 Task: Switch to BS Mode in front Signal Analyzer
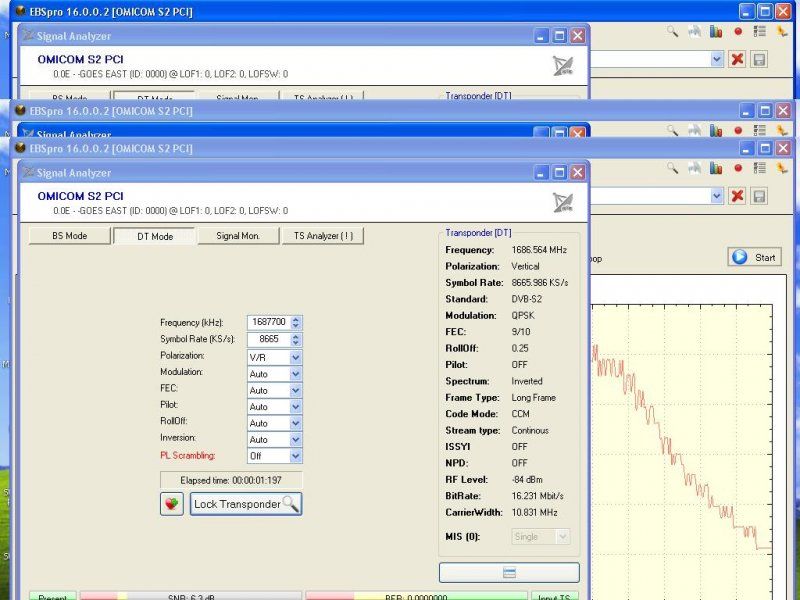click(69, 236)
